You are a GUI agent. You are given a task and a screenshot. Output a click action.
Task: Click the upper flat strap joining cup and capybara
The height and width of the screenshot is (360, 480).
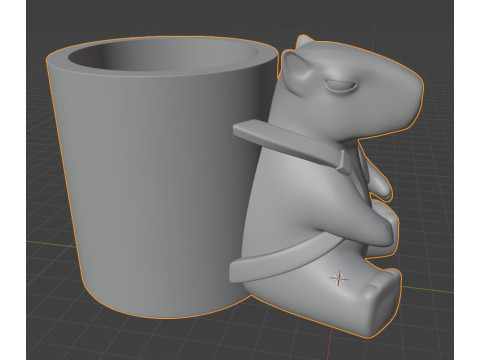pos(293,145)
